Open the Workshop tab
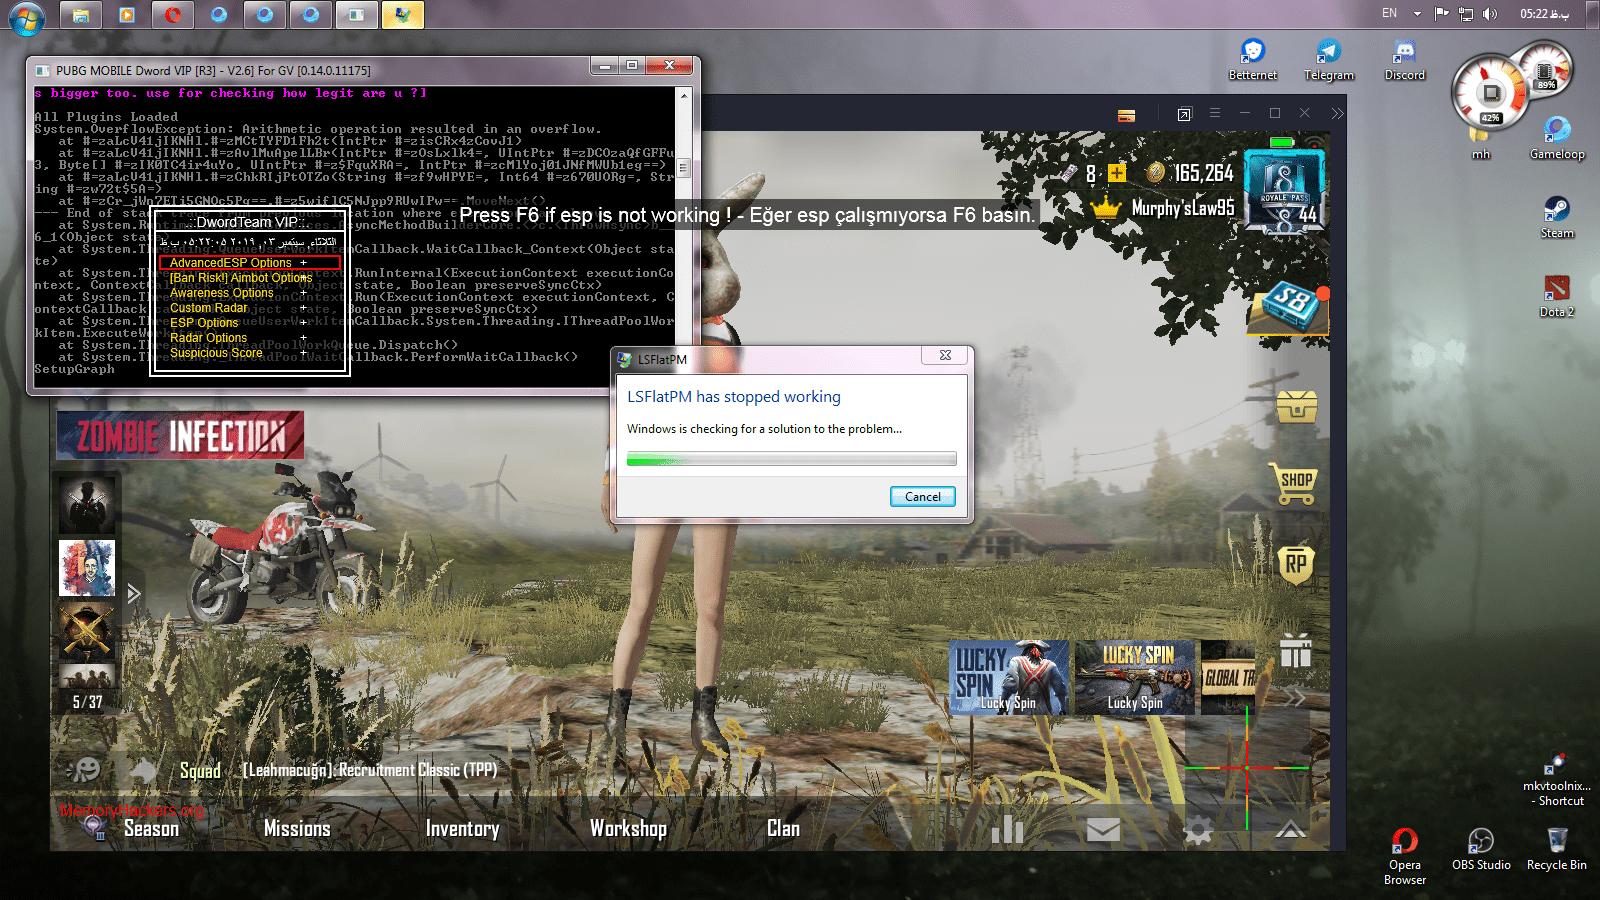Image resolution: width=1600 pixels, height=900 pixels. tap(628, 829)
